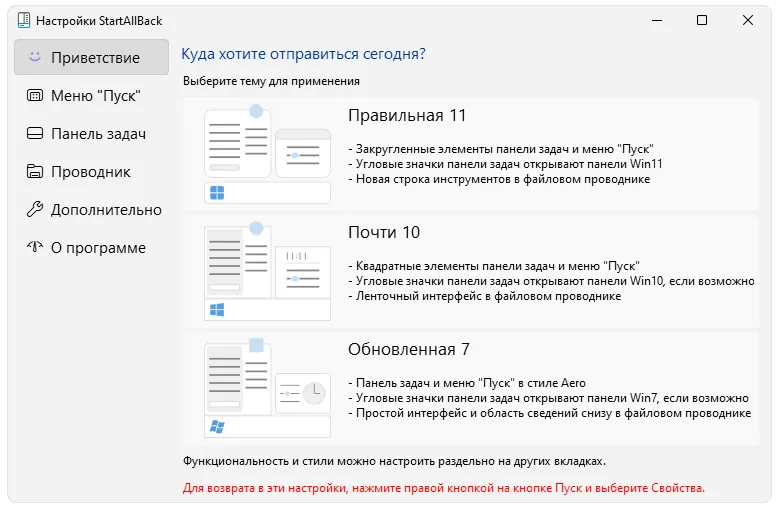Viewport: 781px width, 510px height.
Task: Choose the Почти 10 theme preview thumbnail
Action: (x=267, y=271)
